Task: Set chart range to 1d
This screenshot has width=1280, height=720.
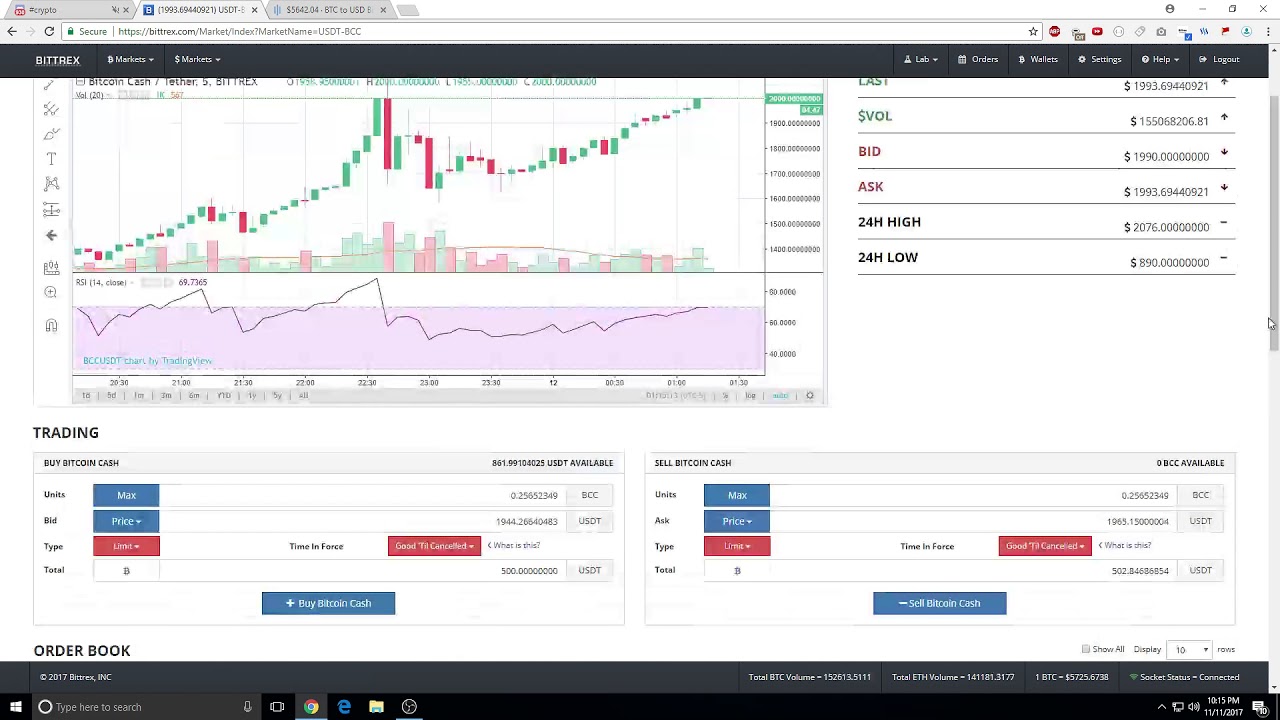Action: tap(85, 395)
